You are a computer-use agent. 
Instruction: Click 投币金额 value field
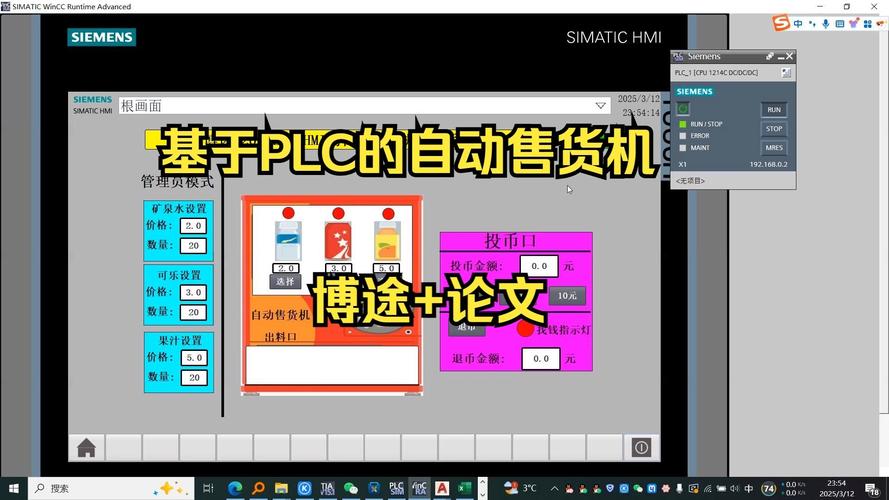[x=539, y=266]
